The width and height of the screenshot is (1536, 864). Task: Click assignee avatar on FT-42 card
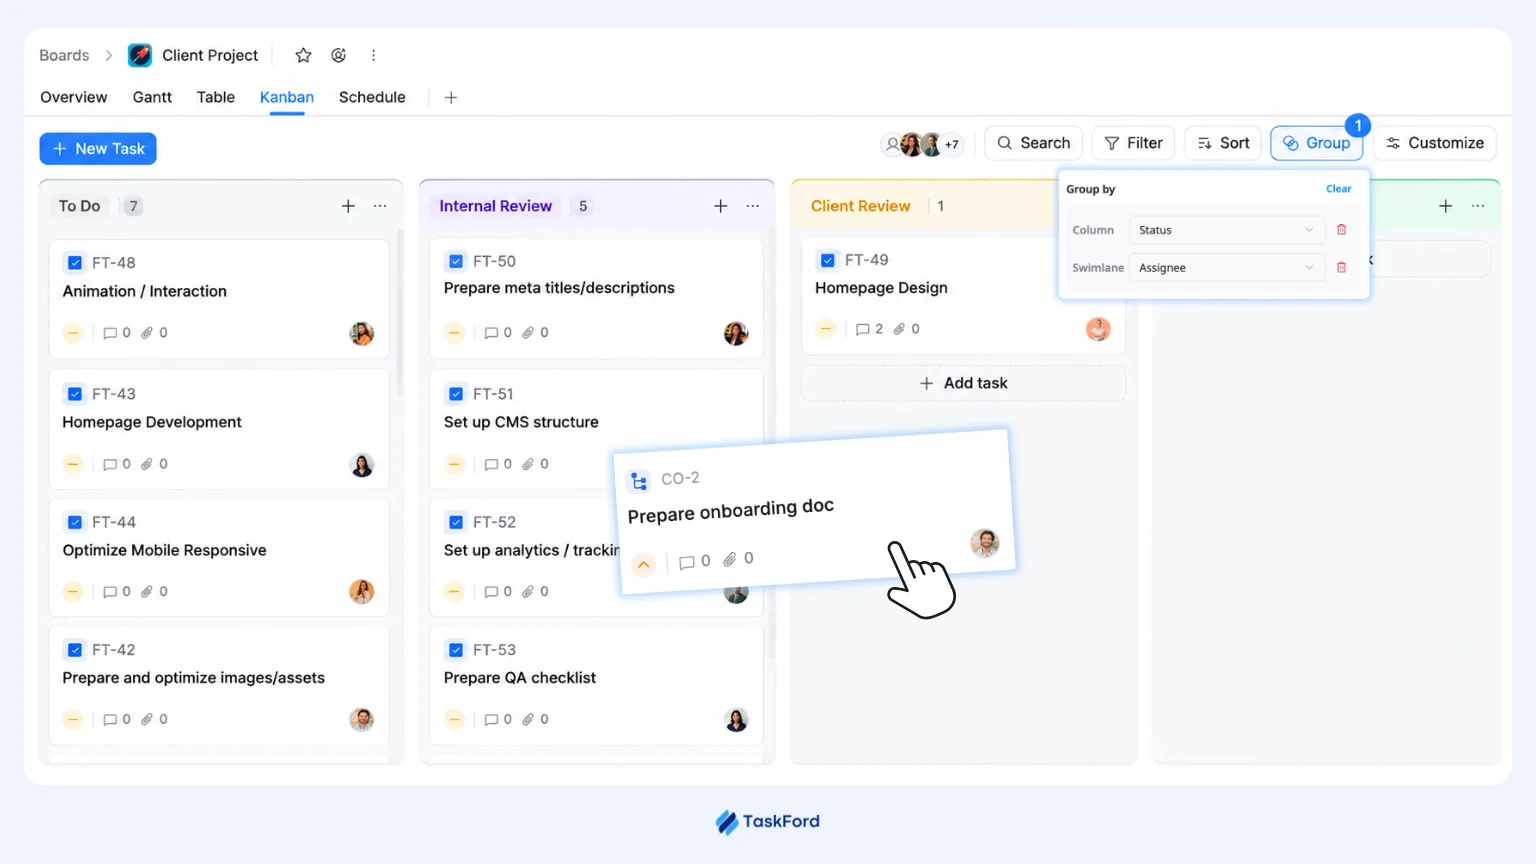coord(362,719)
